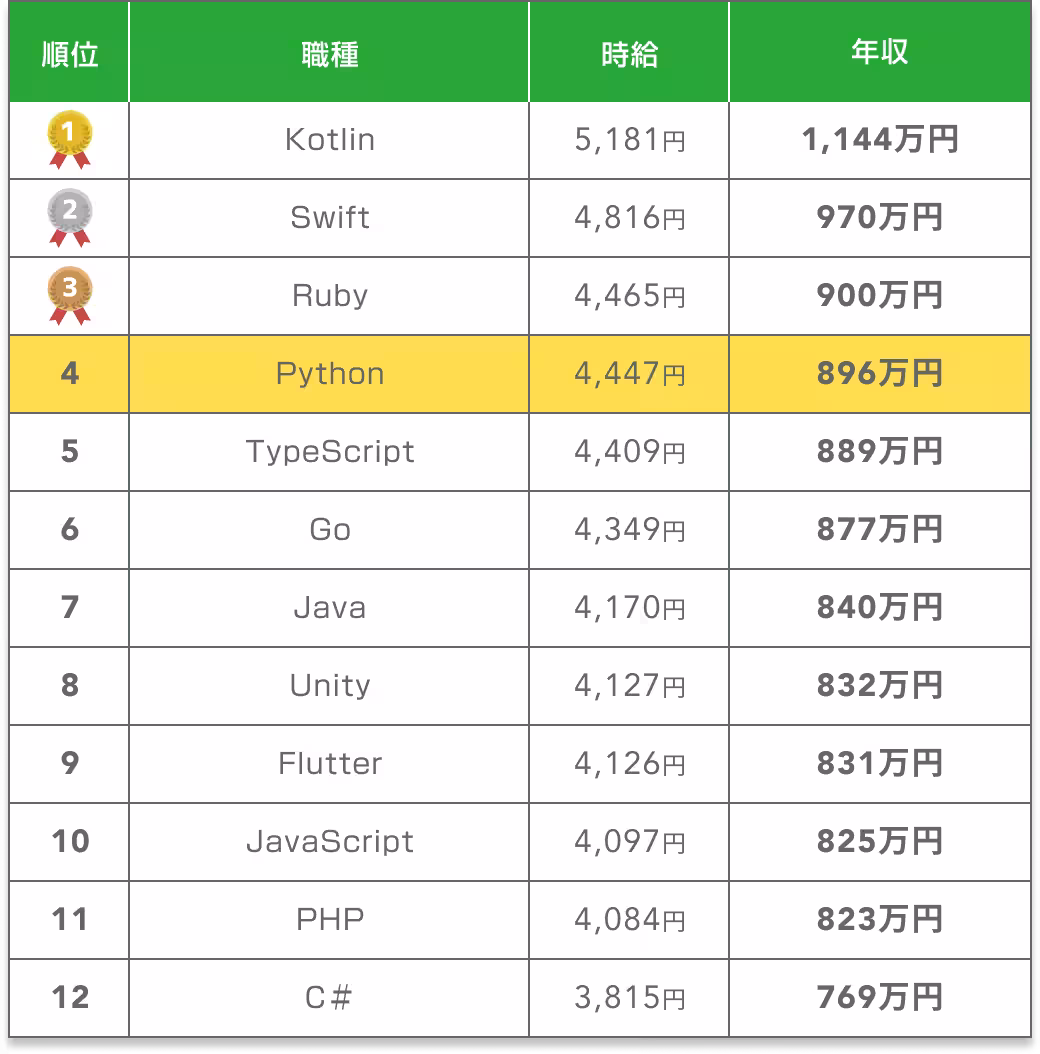
Task: Click the gold first-place medal icon
Action: click(x=70, y=138)
